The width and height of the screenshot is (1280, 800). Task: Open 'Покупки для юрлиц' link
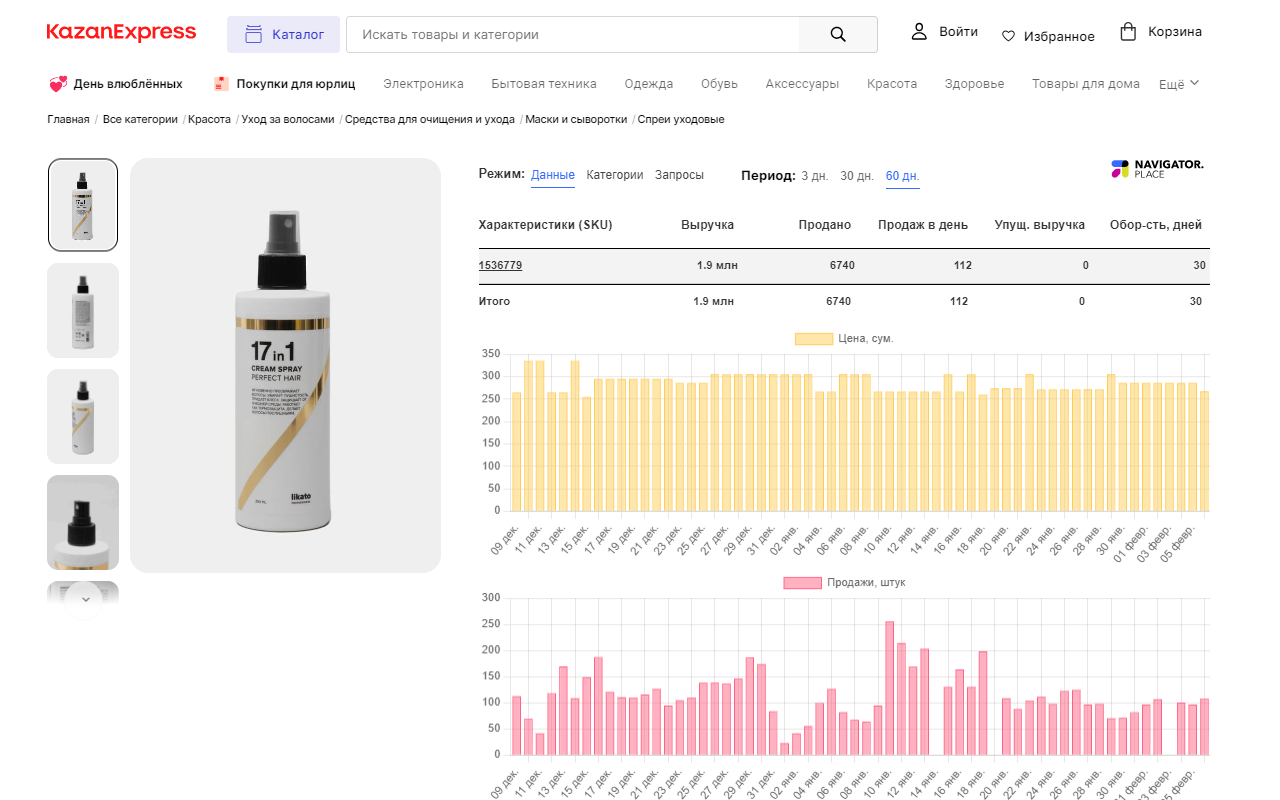tap(296, 84)
